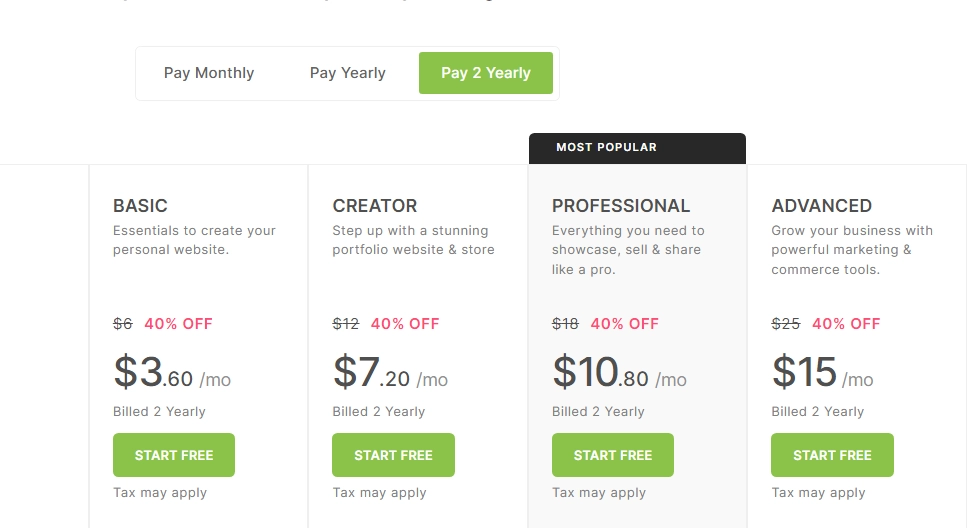Click the ADVANCED plan heading
This screenshot has width=979, height=528.
click(x=822, y=205)
